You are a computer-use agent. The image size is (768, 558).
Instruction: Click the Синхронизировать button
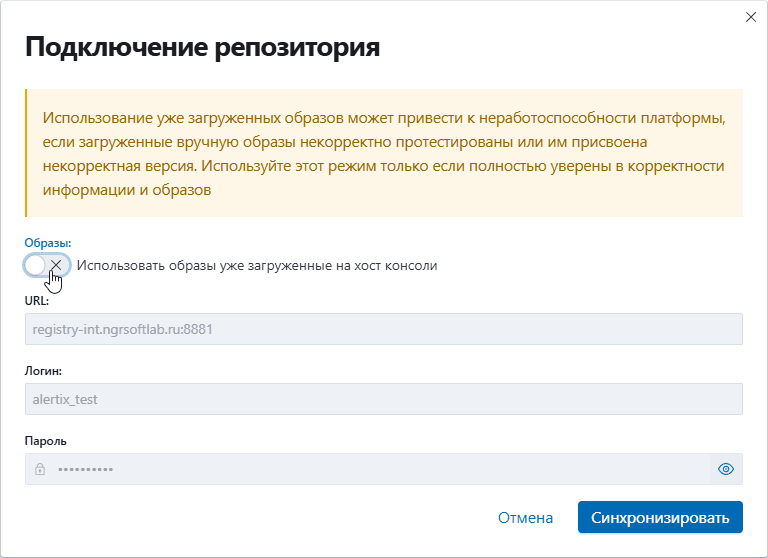click(660, 517)
